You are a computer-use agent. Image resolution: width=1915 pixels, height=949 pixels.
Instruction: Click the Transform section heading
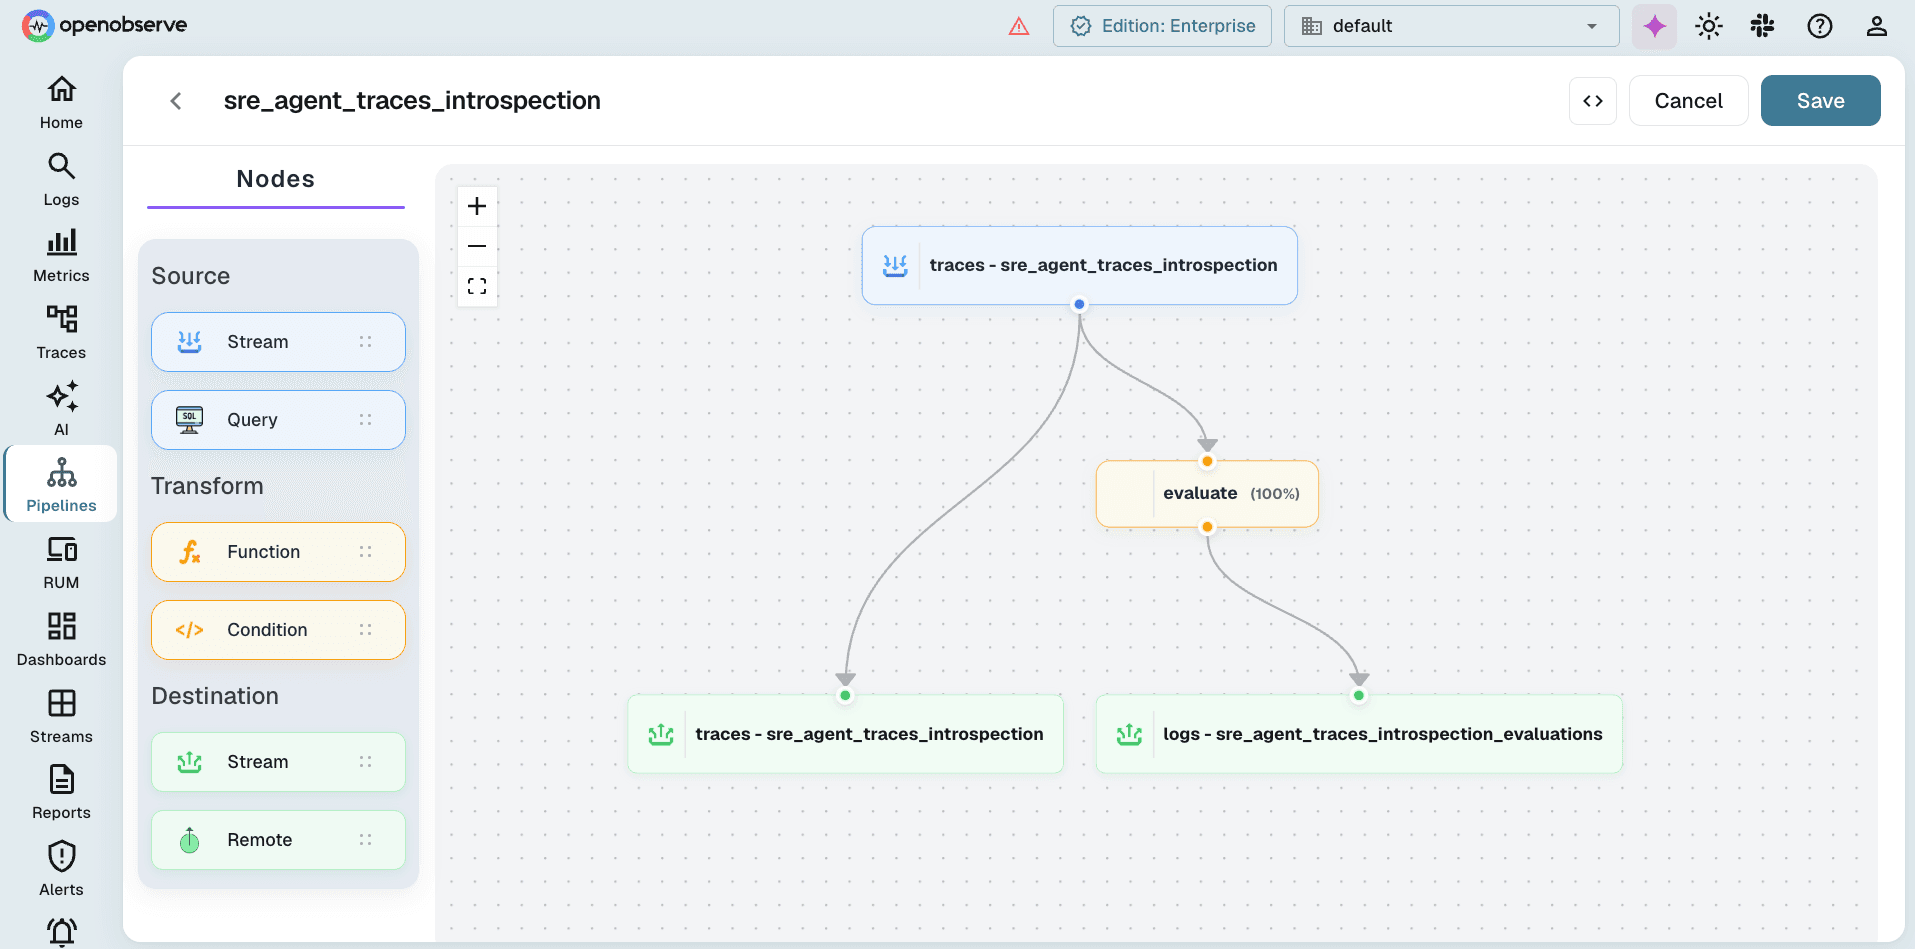[207, 486]
